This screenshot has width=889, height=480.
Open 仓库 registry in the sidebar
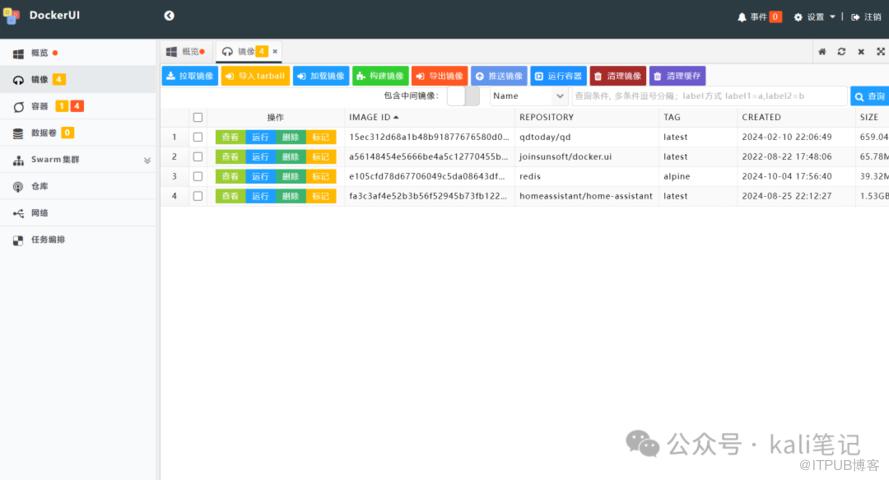coord(78,186)
